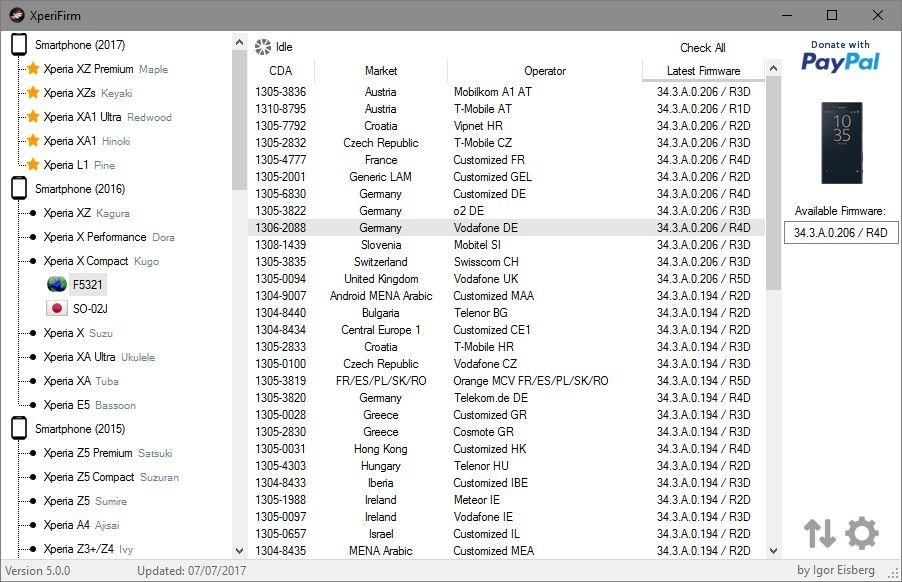Sort by CDA column header
This screenshot has width=902, height=582.
point(281,71)
